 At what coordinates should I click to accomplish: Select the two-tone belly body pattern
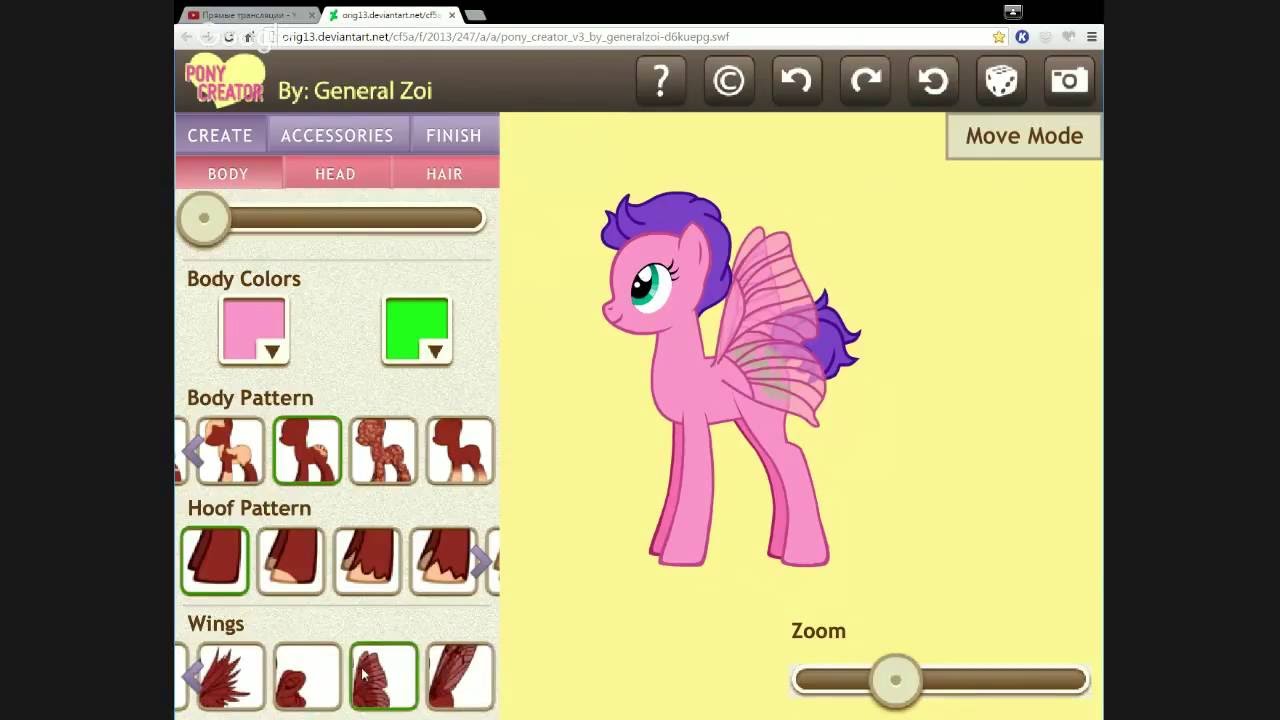point(231,451)
